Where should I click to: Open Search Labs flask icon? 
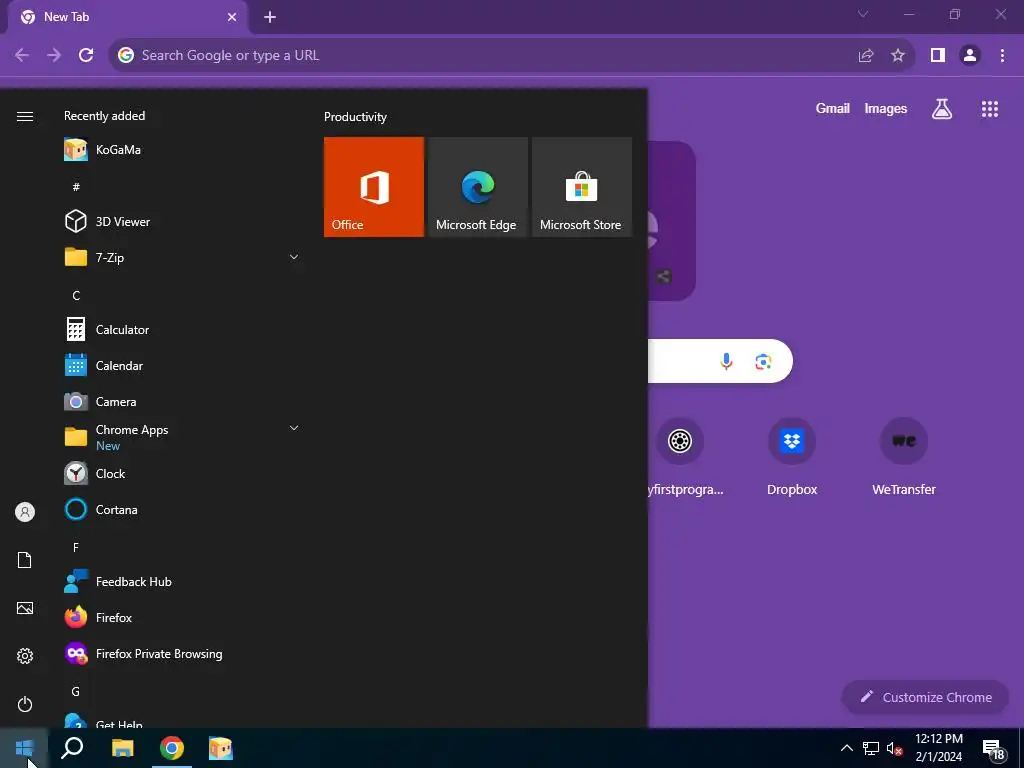click(x=942, y=108)
